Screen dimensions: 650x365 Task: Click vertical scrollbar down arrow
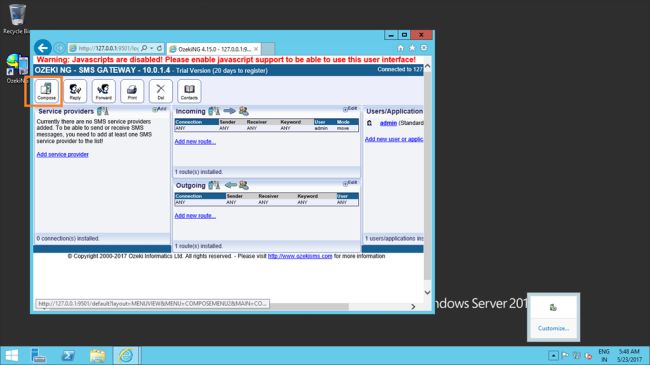[427, 292]
